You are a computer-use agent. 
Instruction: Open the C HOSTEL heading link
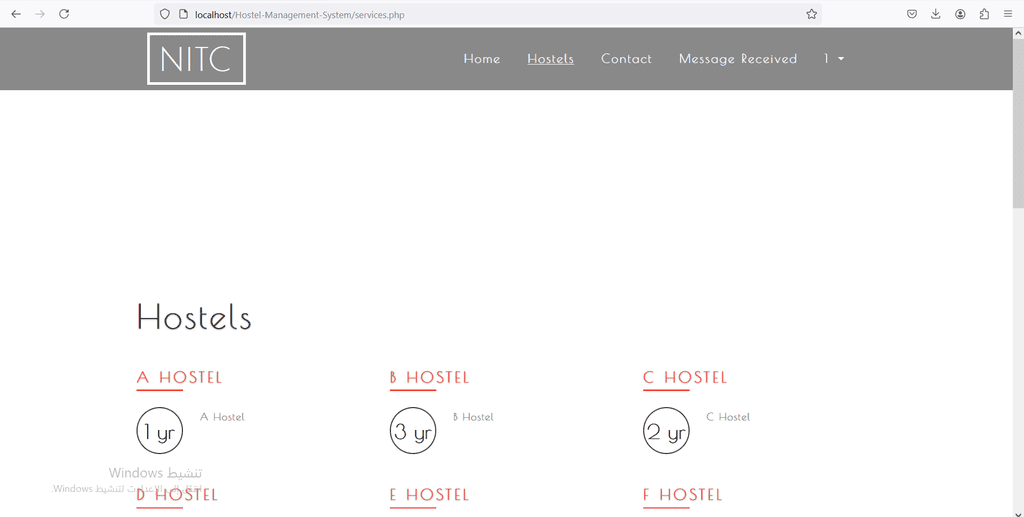tap(685, 377)
